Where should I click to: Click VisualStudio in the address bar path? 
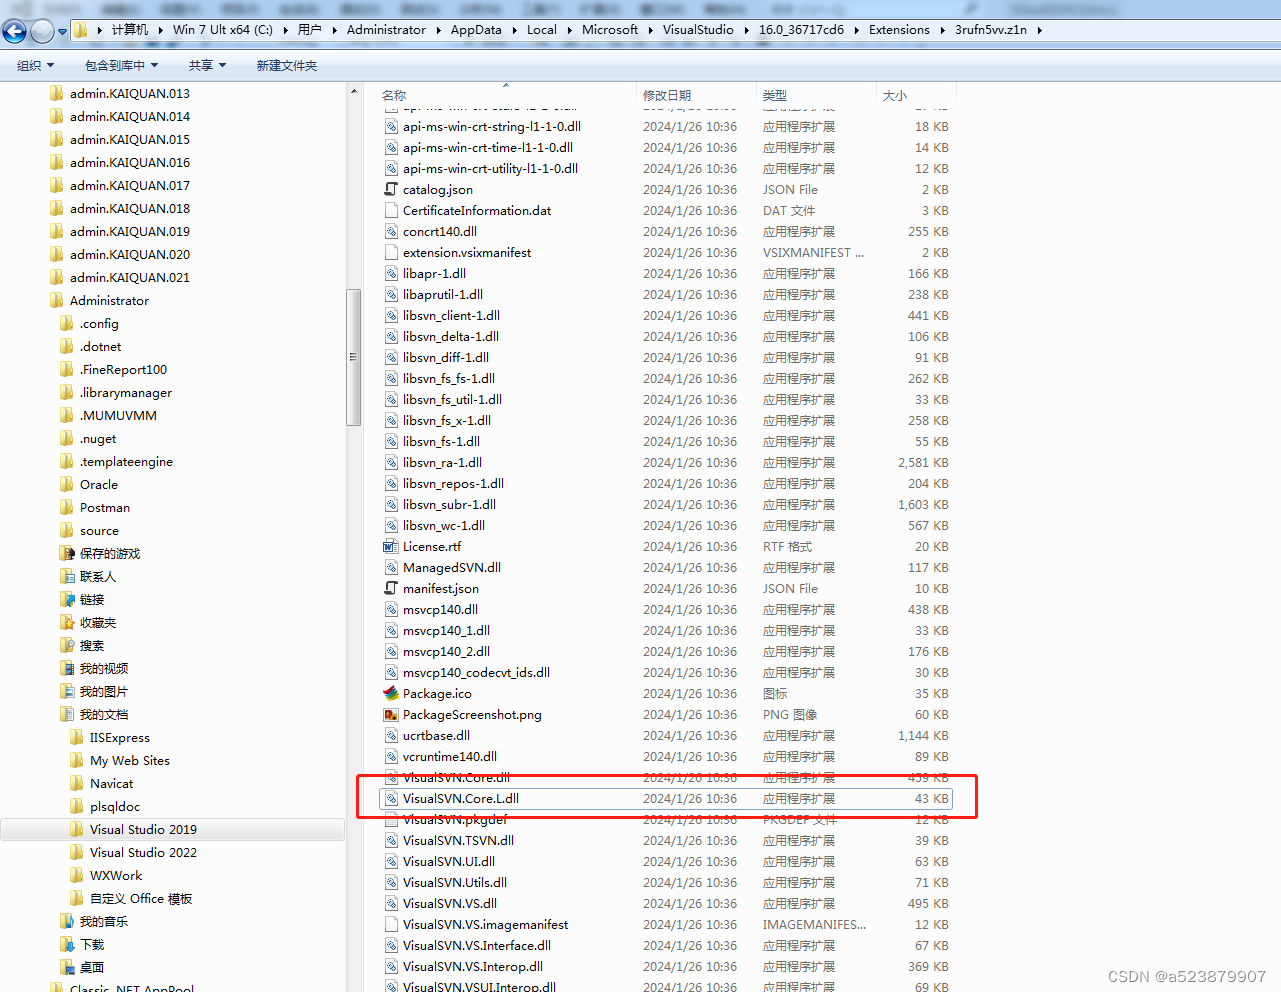699,30
